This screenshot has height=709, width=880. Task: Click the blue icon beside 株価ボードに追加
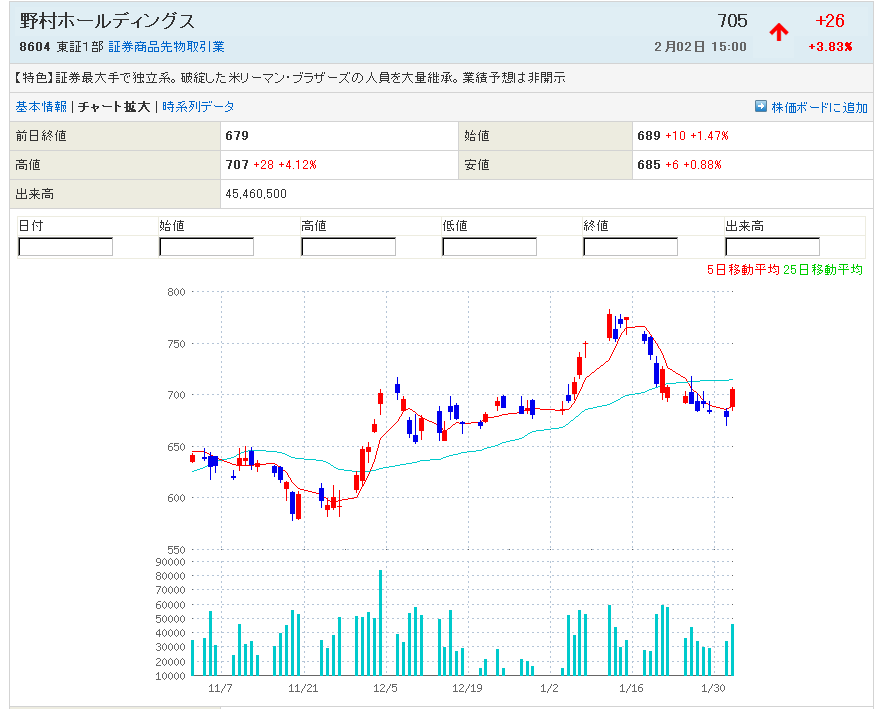tap(761, 106)
